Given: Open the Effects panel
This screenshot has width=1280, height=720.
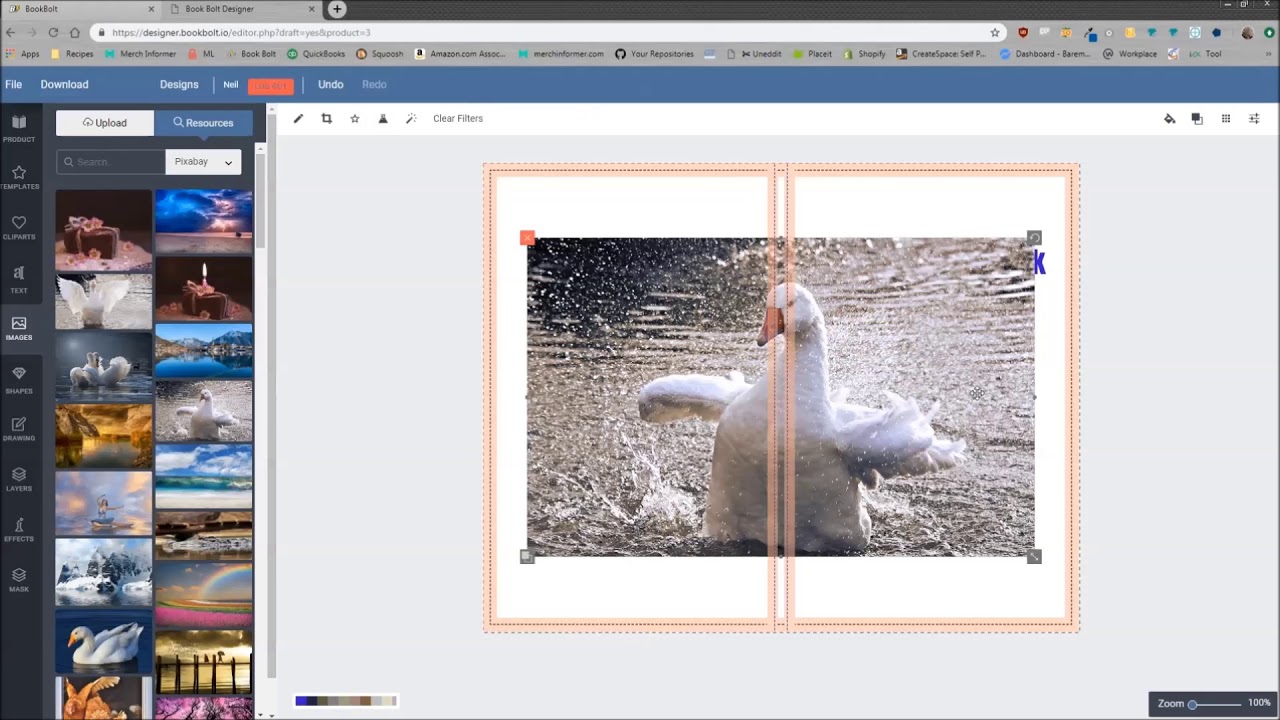Looking at the screenshot, I should [x=18, y=530].
